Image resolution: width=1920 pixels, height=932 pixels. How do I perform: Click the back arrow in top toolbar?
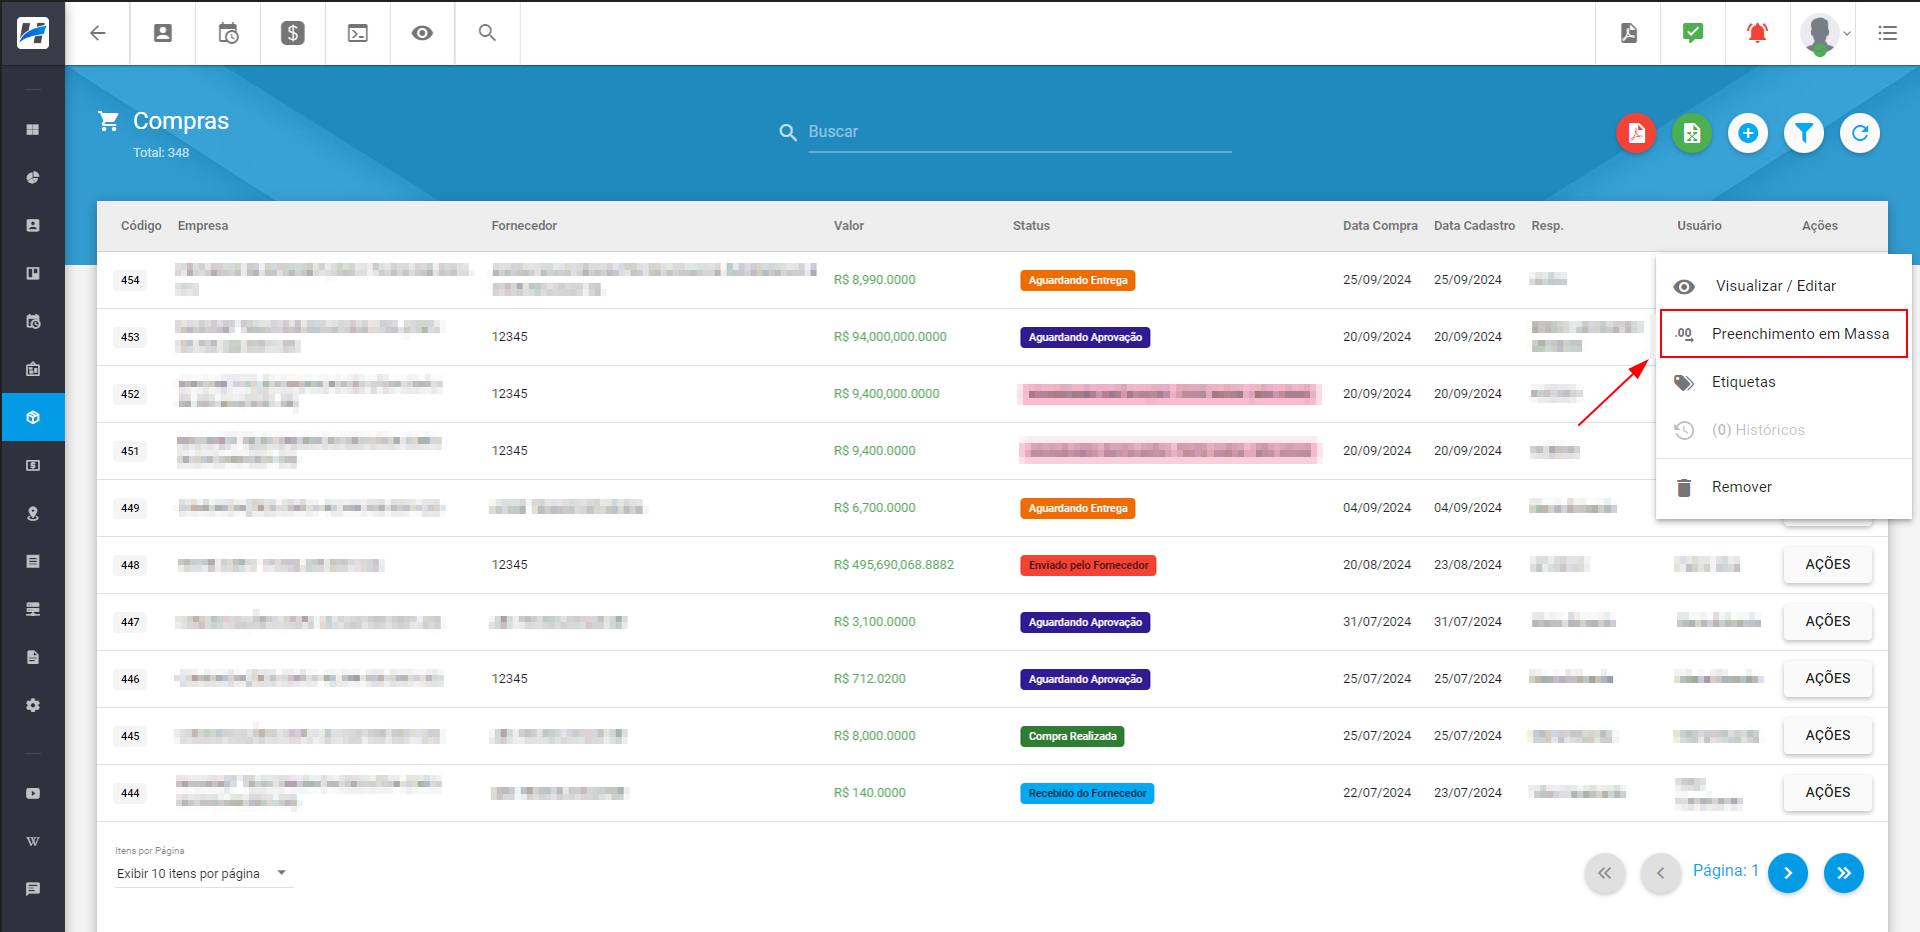pyautogui.click(x=98, y=33)
